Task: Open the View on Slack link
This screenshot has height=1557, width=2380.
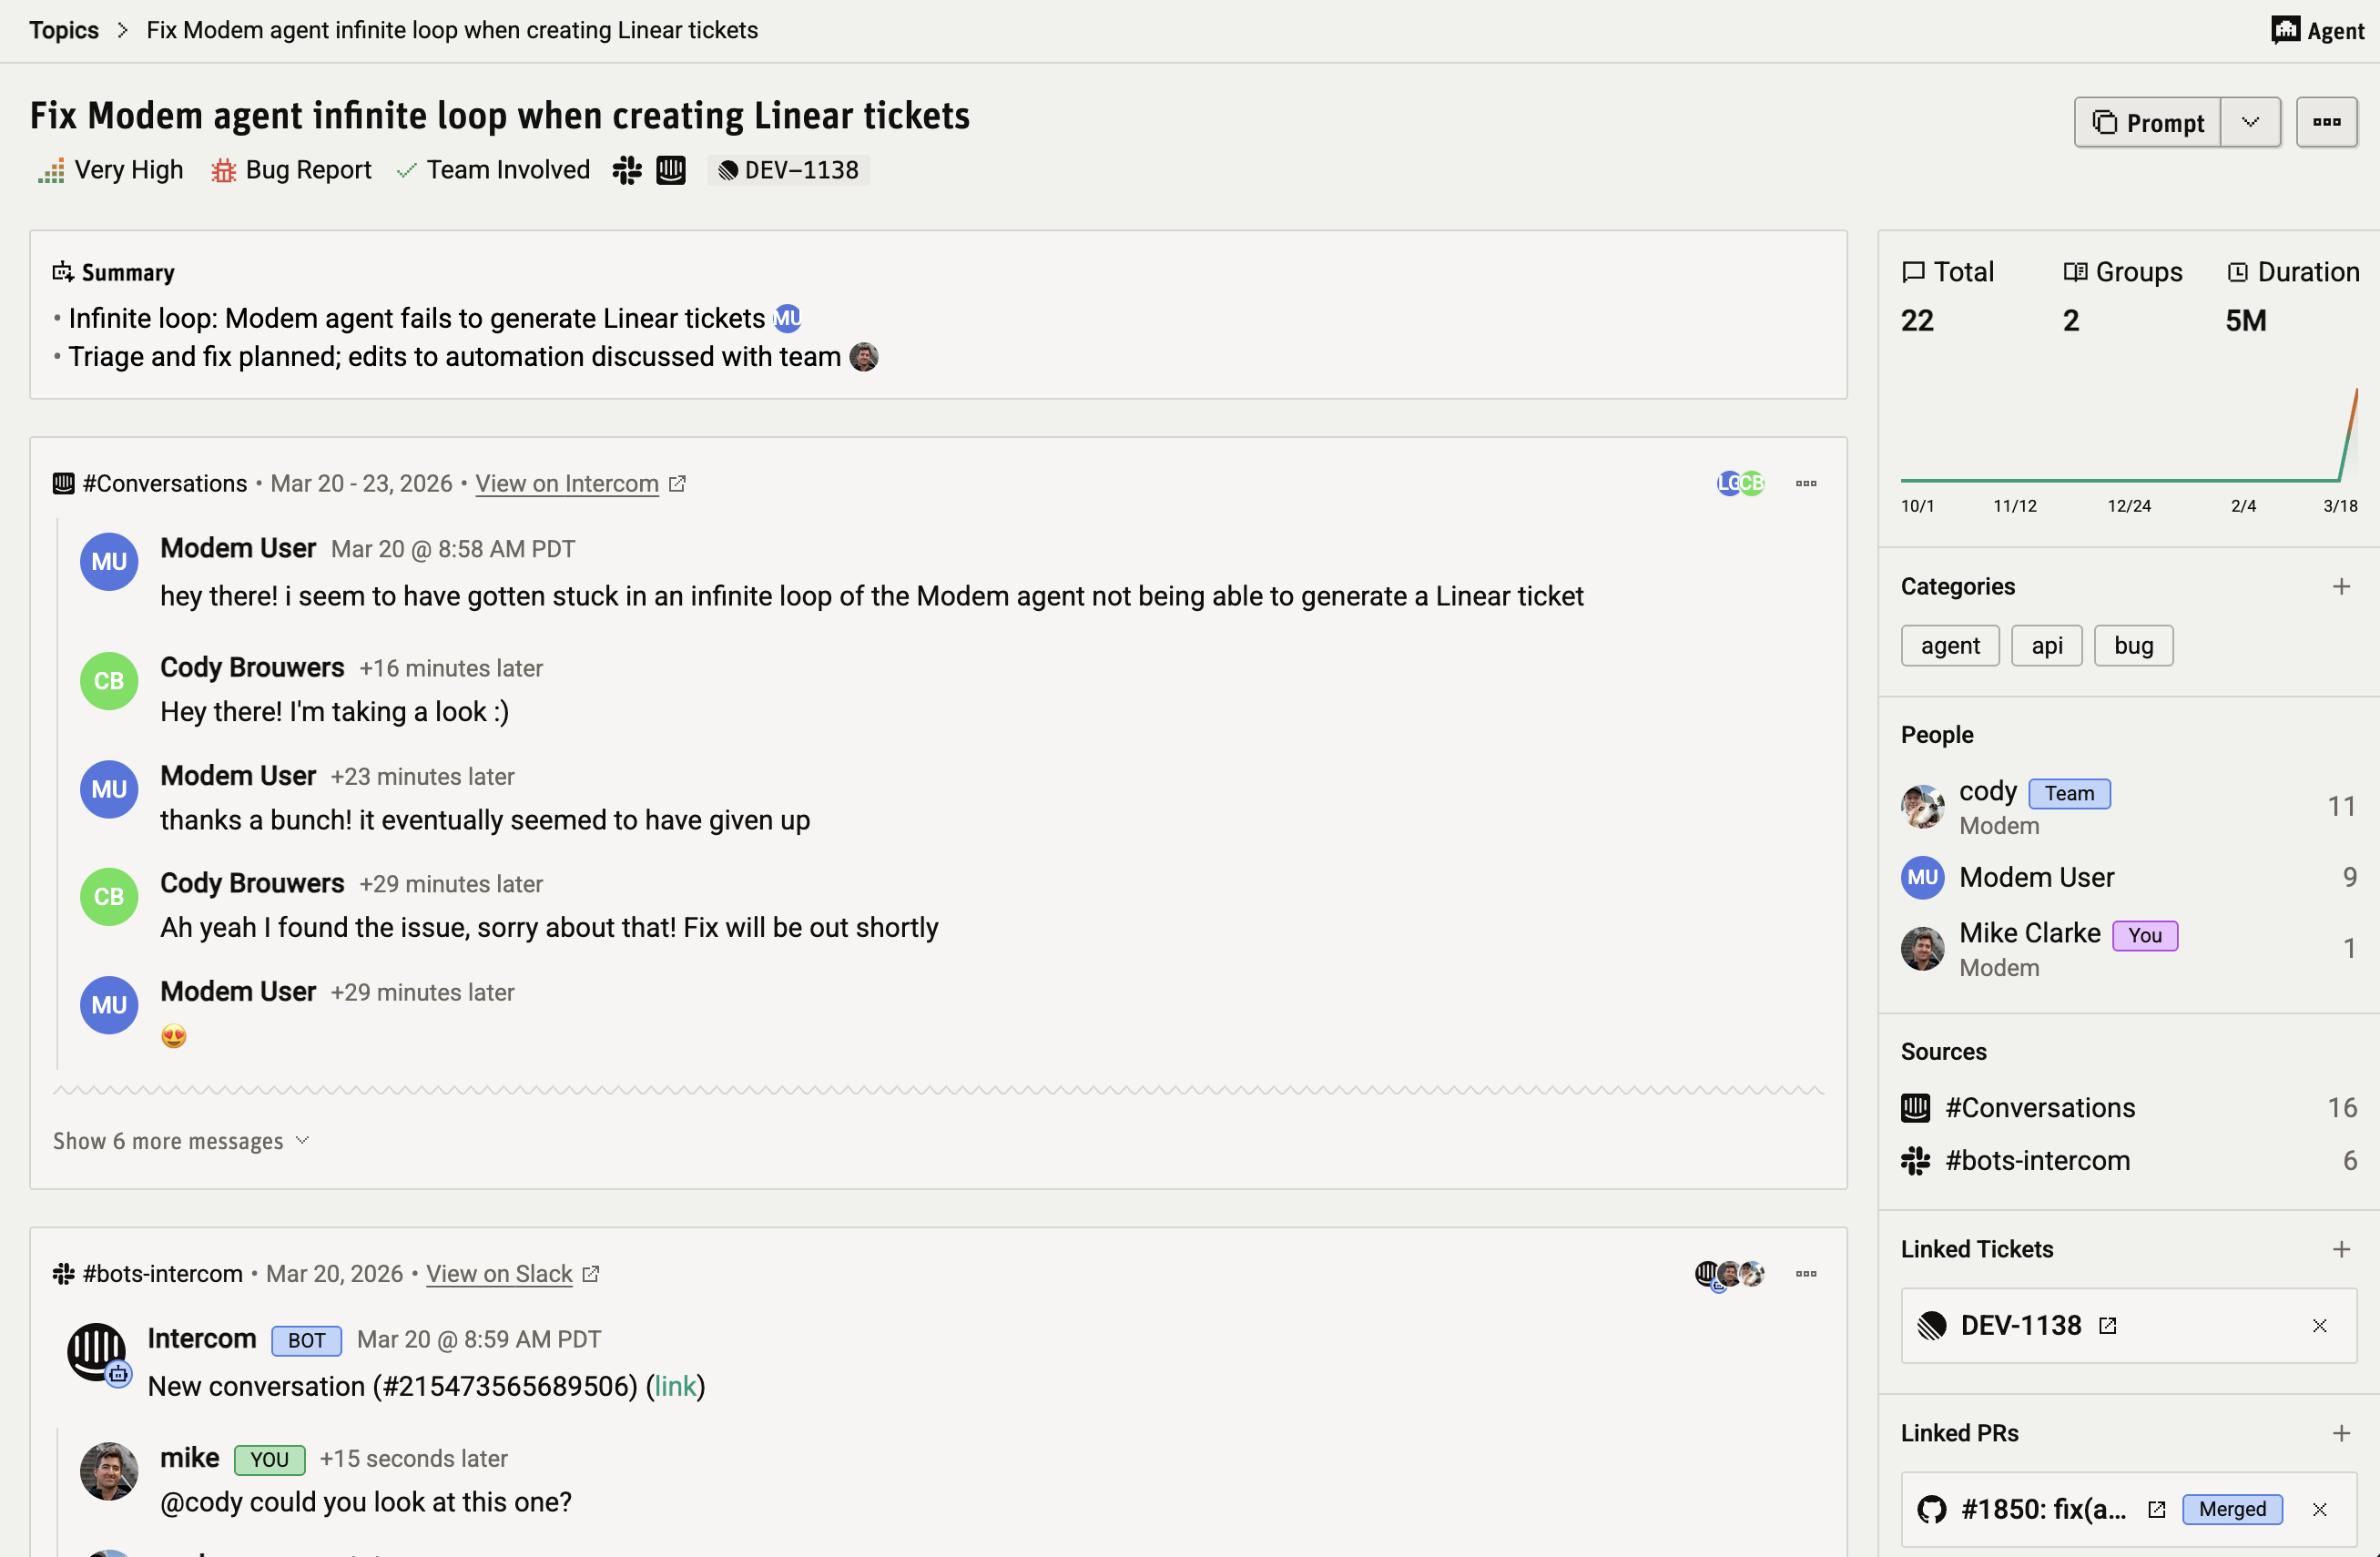Action: (499, 1274)
